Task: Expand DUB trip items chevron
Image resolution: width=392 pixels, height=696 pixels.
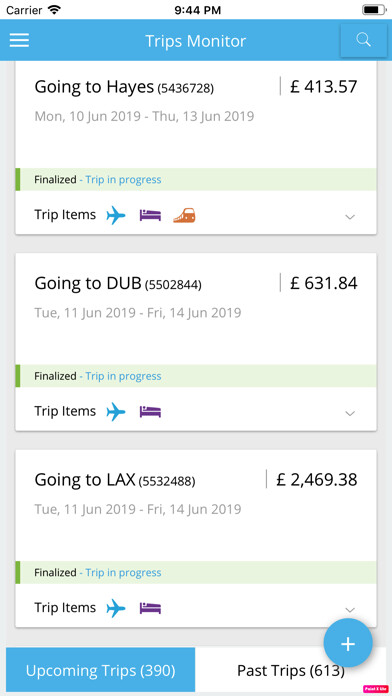Action: pyautogui.click(x=350, y=413)
